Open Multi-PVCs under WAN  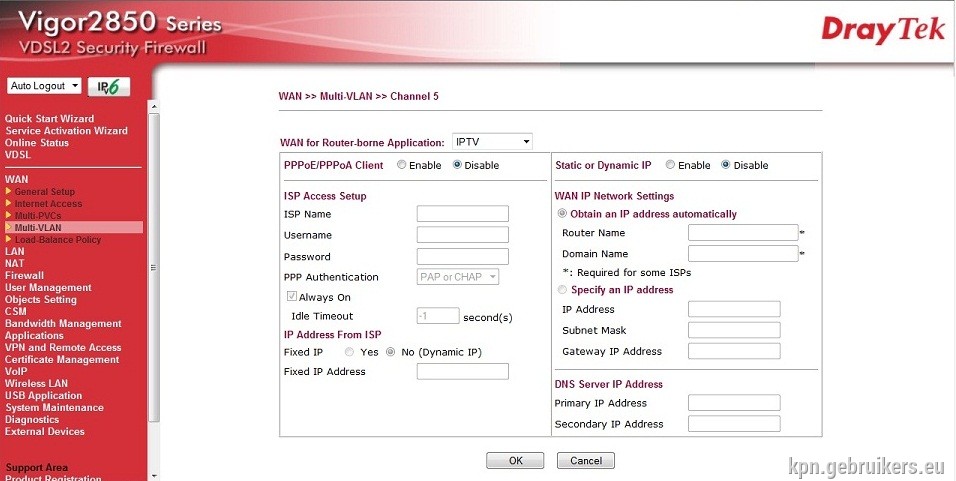point(38,215)
